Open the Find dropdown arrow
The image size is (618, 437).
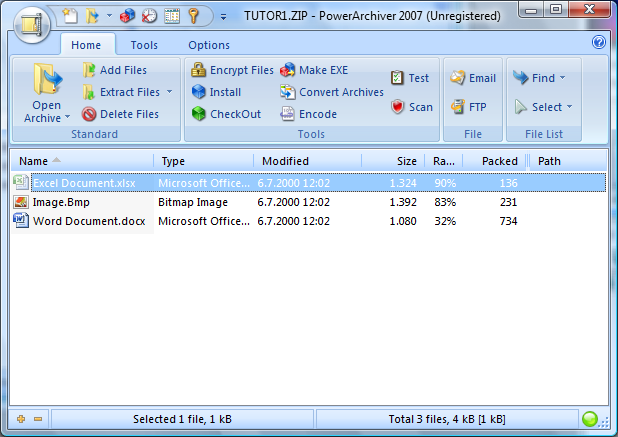(x=562, y=78)
